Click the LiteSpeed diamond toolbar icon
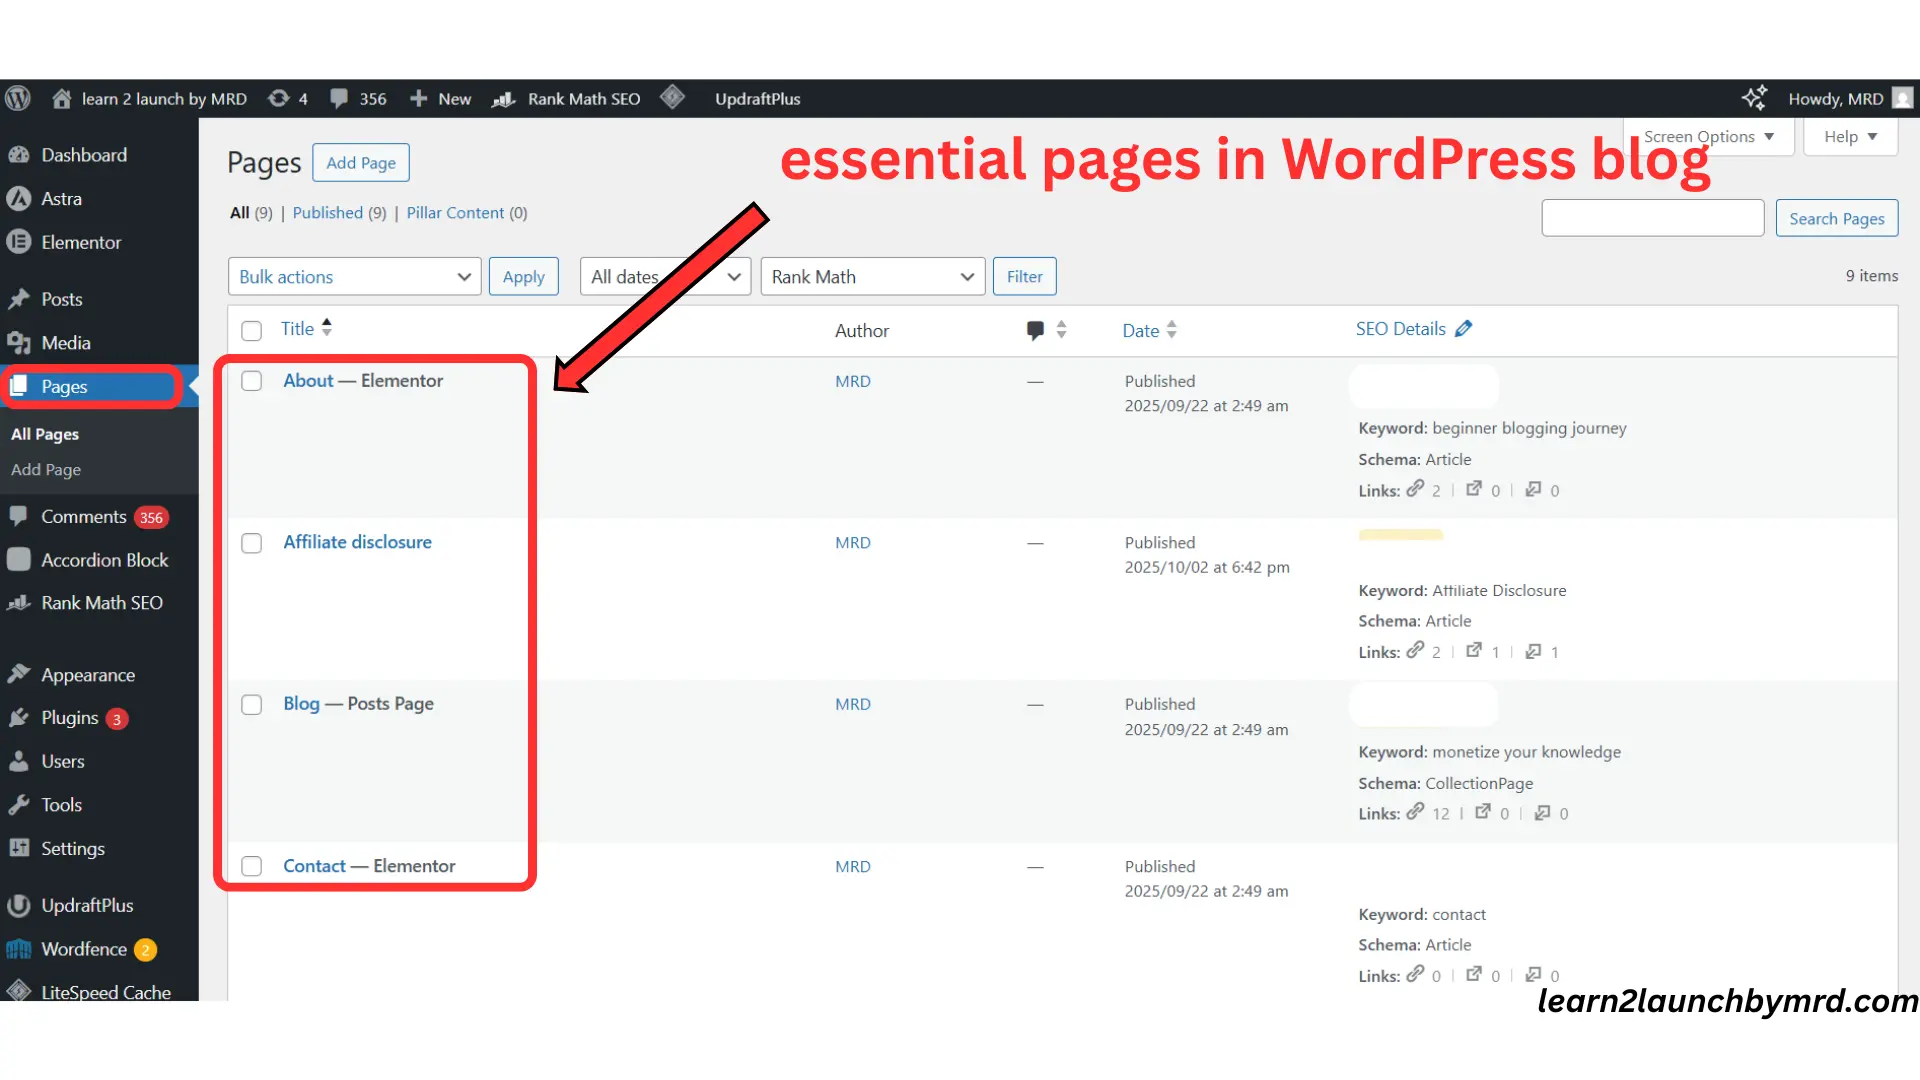Image resolution: width=1920 pixels, height=1080 pixels. click(x=672, y=97)
